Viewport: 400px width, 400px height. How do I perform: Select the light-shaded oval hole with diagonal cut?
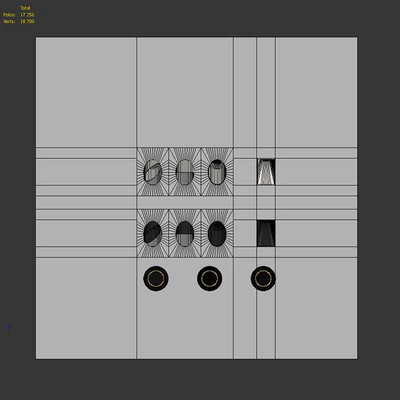[x=153, y=172]
